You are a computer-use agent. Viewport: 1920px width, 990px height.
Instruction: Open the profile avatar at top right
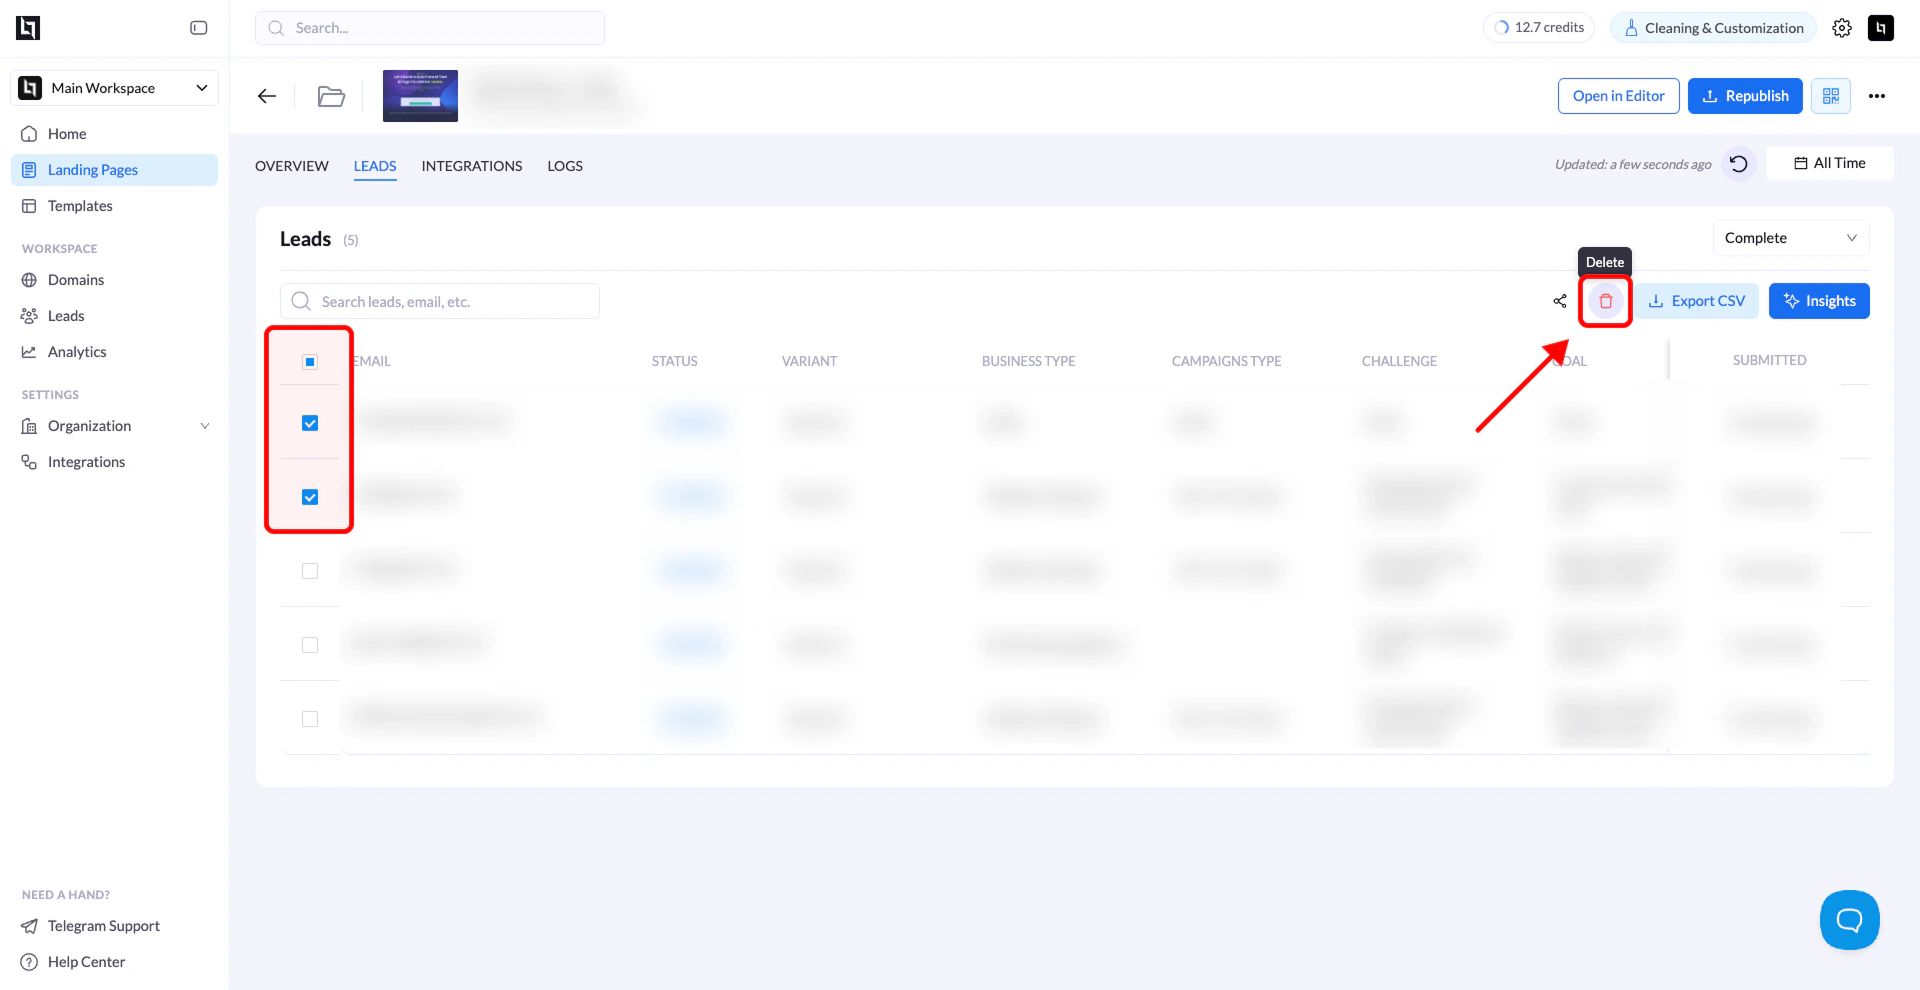(x=1881, y=28)
